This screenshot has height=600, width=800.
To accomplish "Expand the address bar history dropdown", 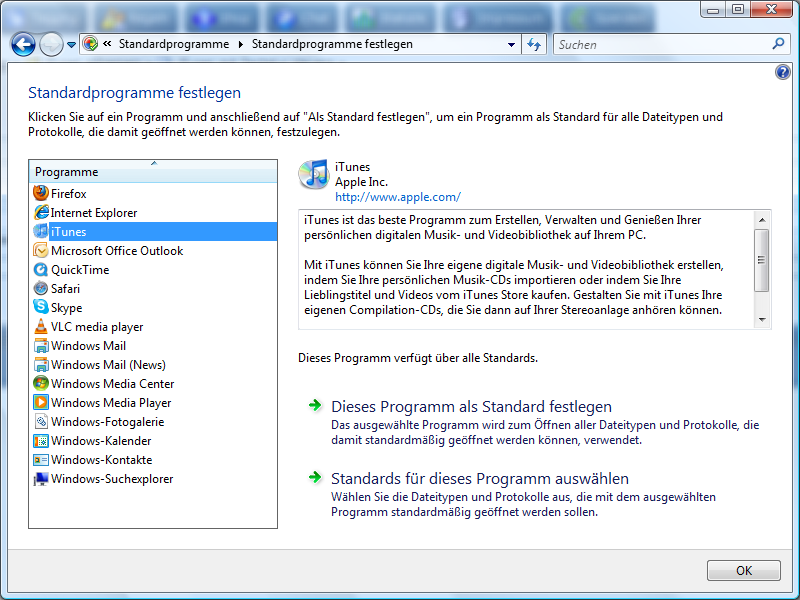I will pos(511,44).
